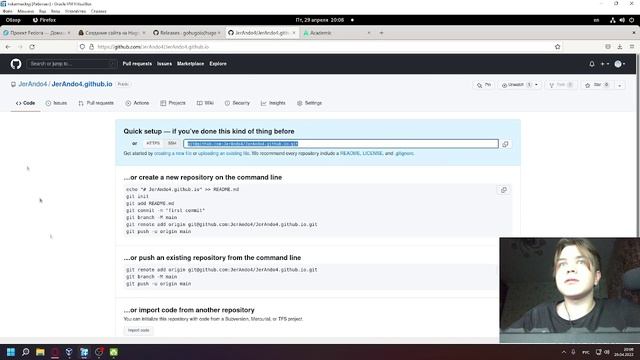Expand the Unwatch options arrow
The height and width of the screenshot is (360, 640).
537,85
